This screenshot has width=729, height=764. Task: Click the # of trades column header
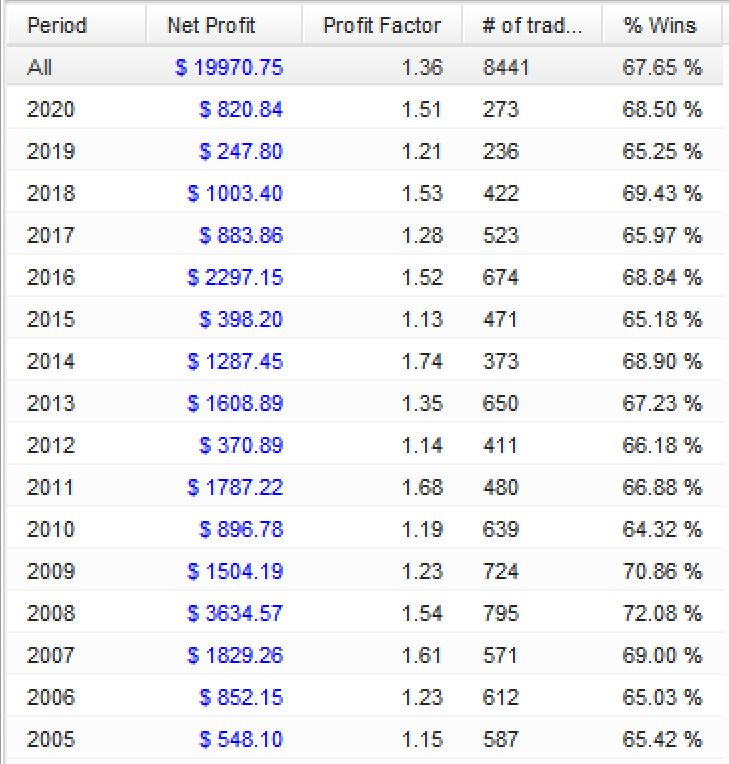(x=531, y=25)
